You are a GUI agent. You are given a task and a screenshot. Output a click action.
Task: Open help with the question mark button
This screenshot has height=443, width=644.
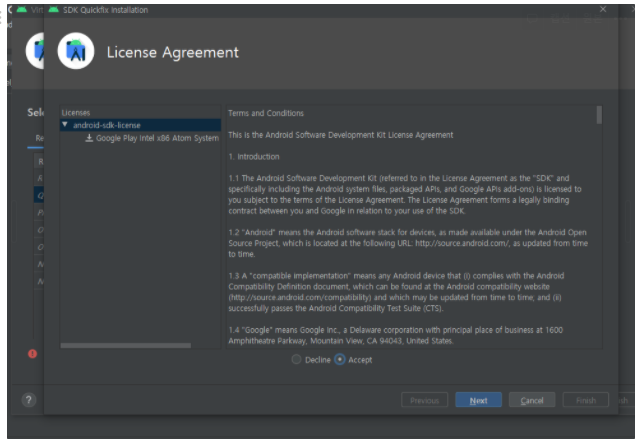(x=29, y=400)
